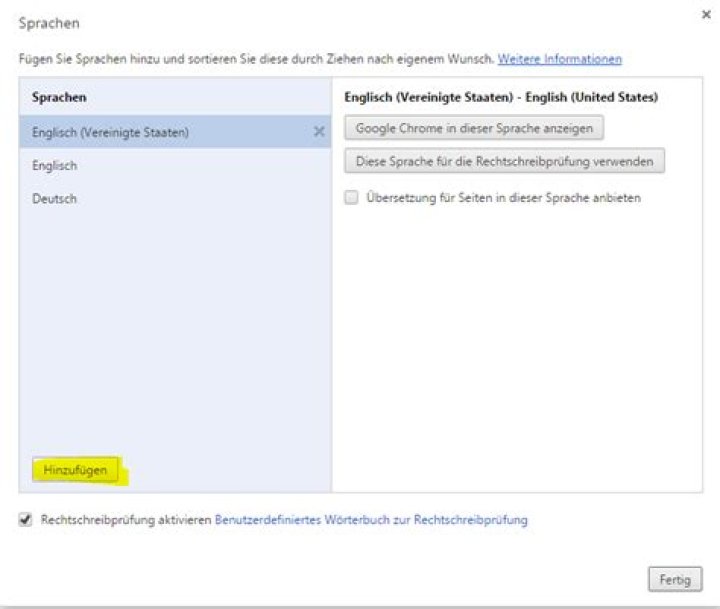Remove Englisch (Vereinigte Staaten) with its X icon
Viewport: 720px width, 609px height.
319,132
